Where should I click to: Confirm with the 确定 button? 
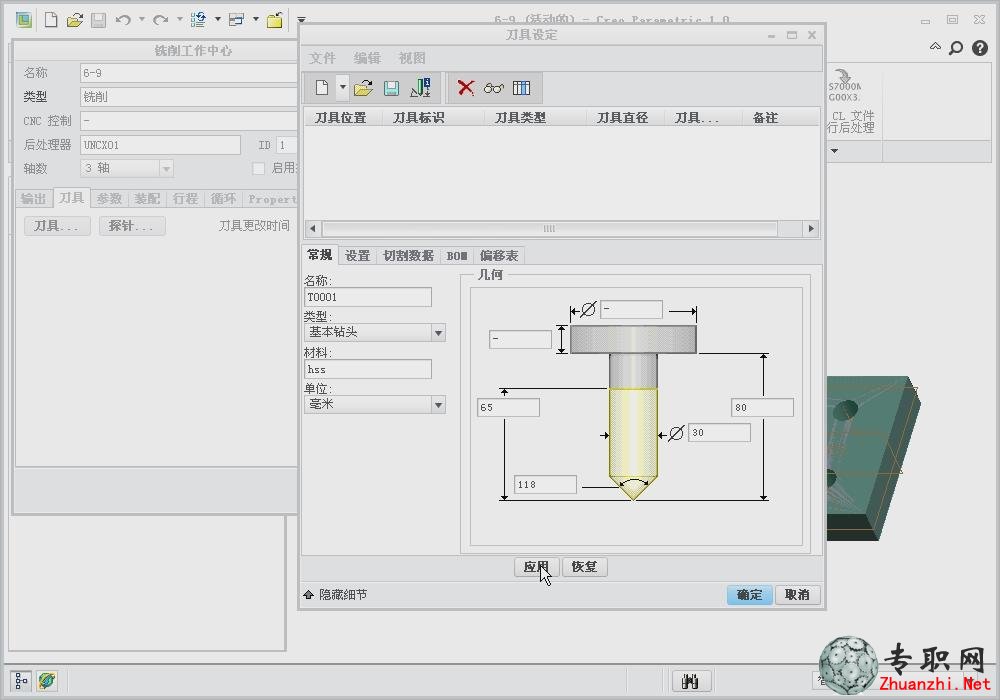749,595
